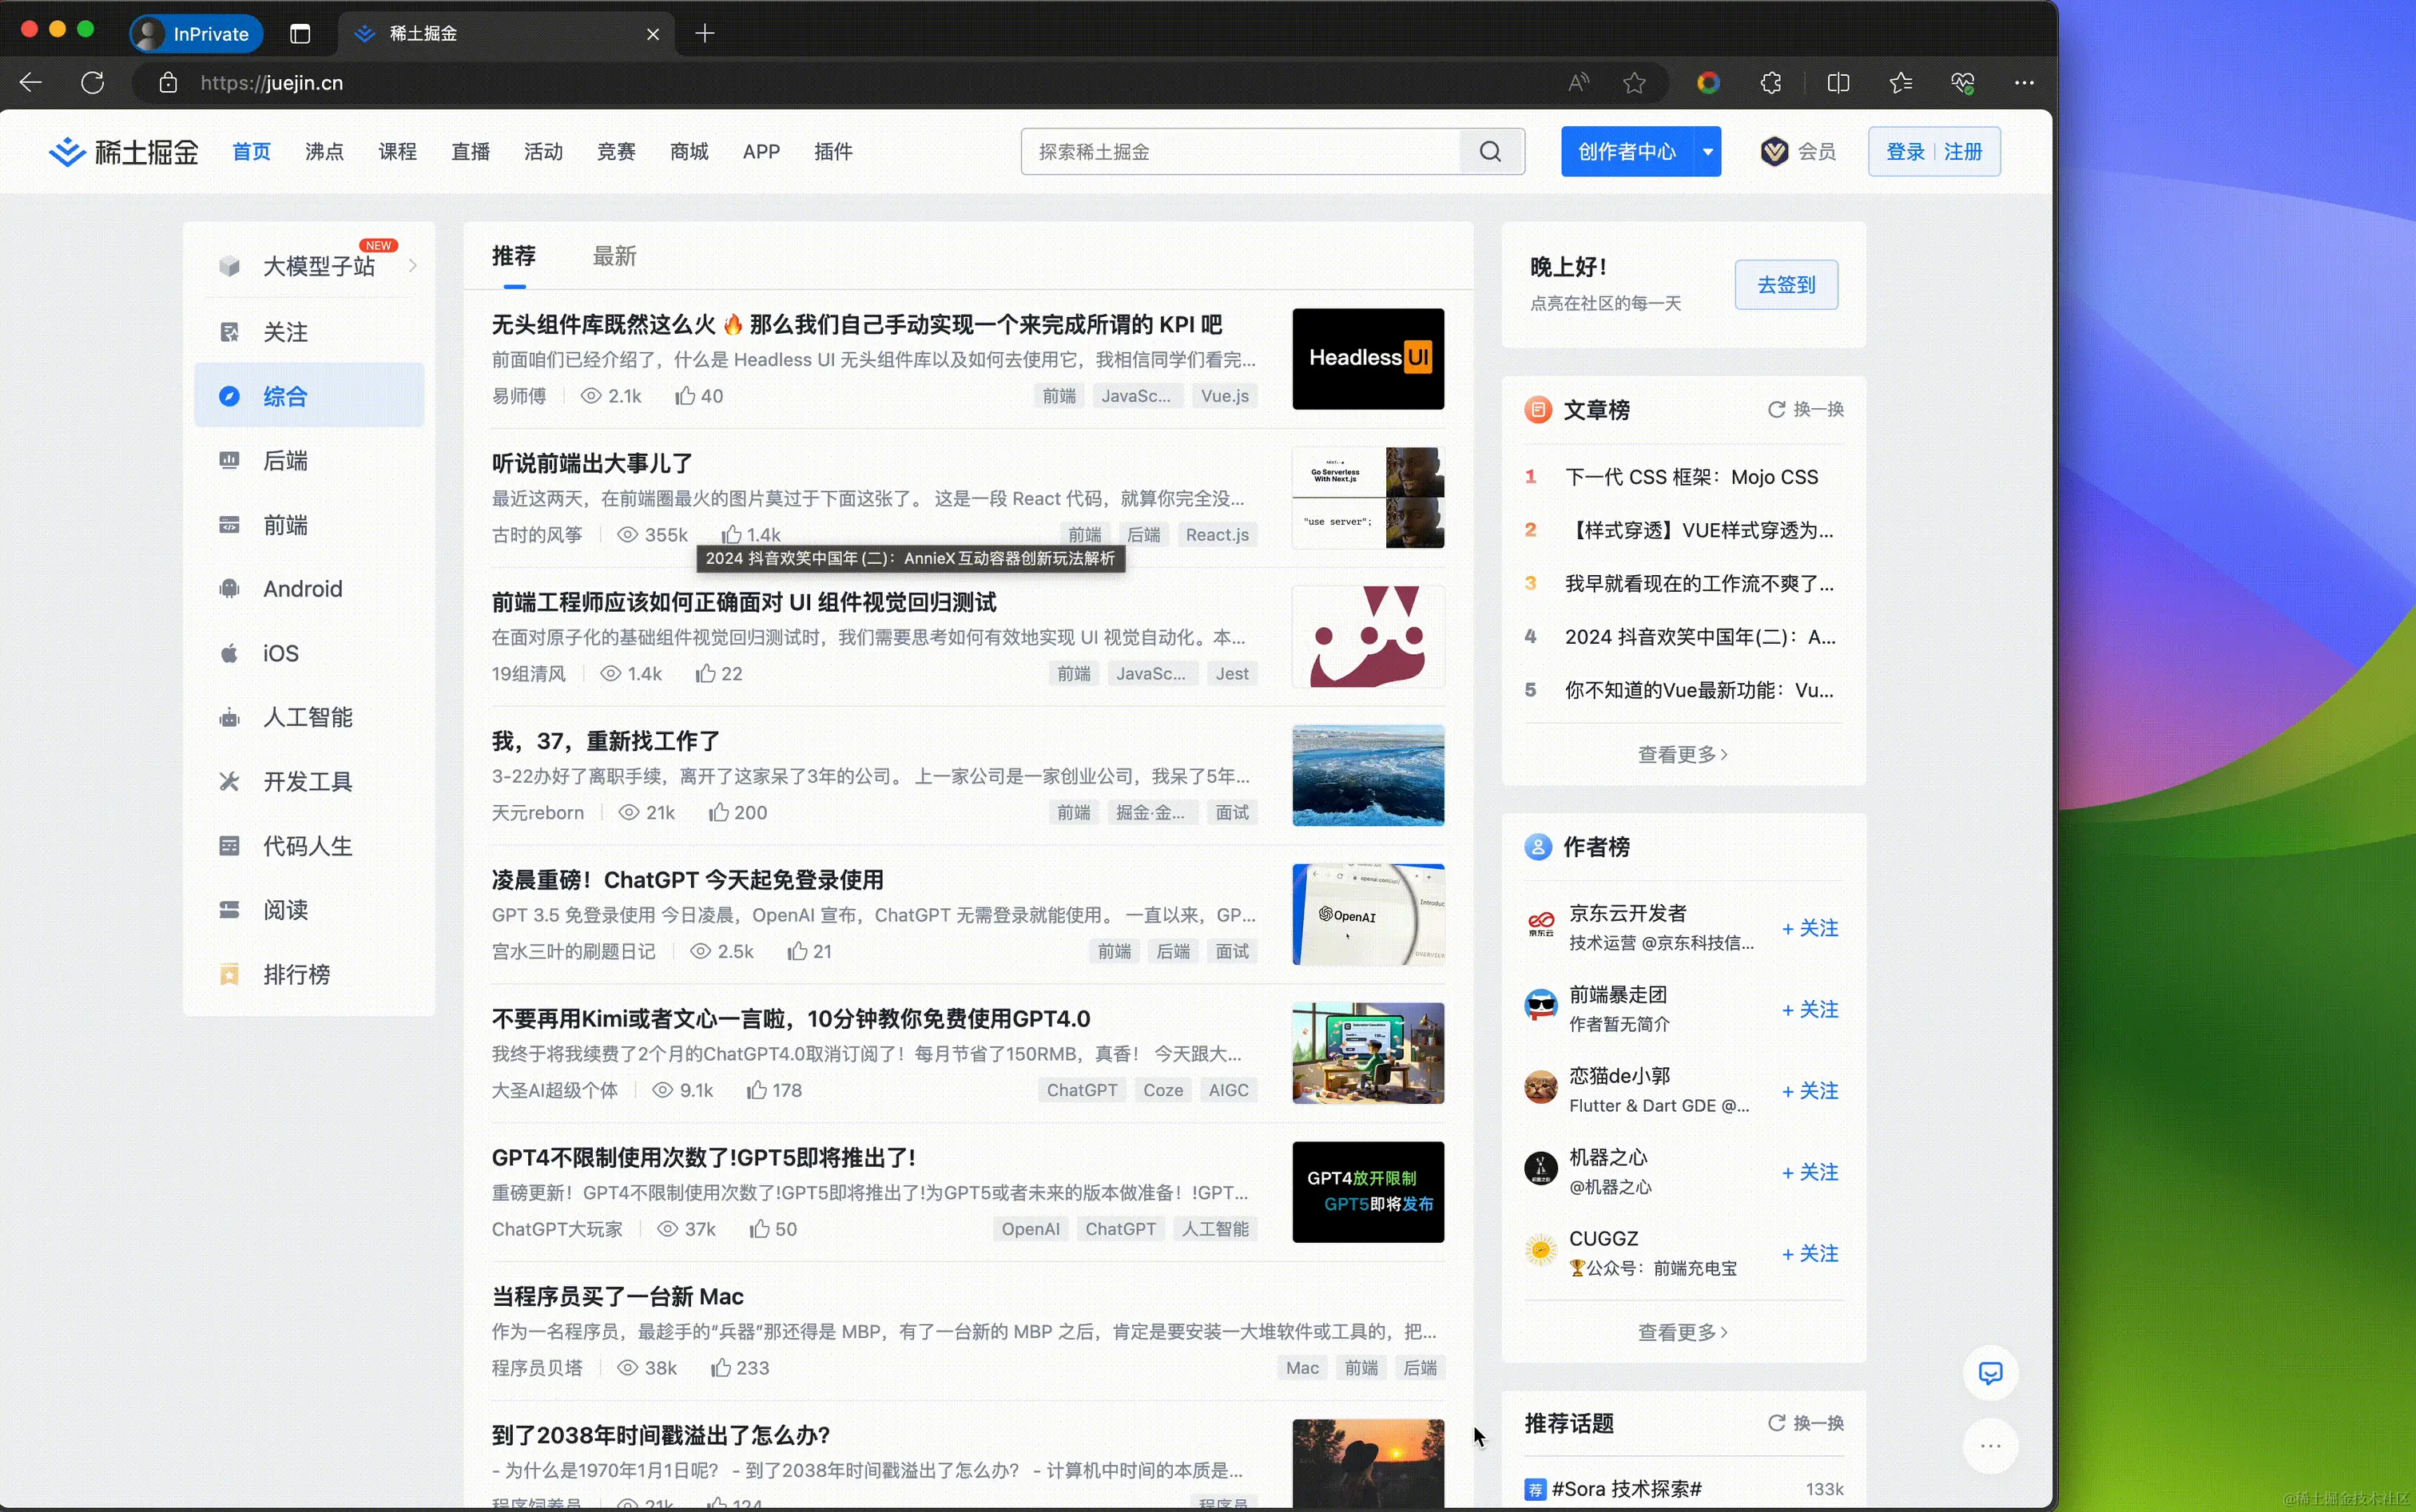Open the floating more options ellipsis button
The image size is (2416, 1512).
tap(1990, 1446)
